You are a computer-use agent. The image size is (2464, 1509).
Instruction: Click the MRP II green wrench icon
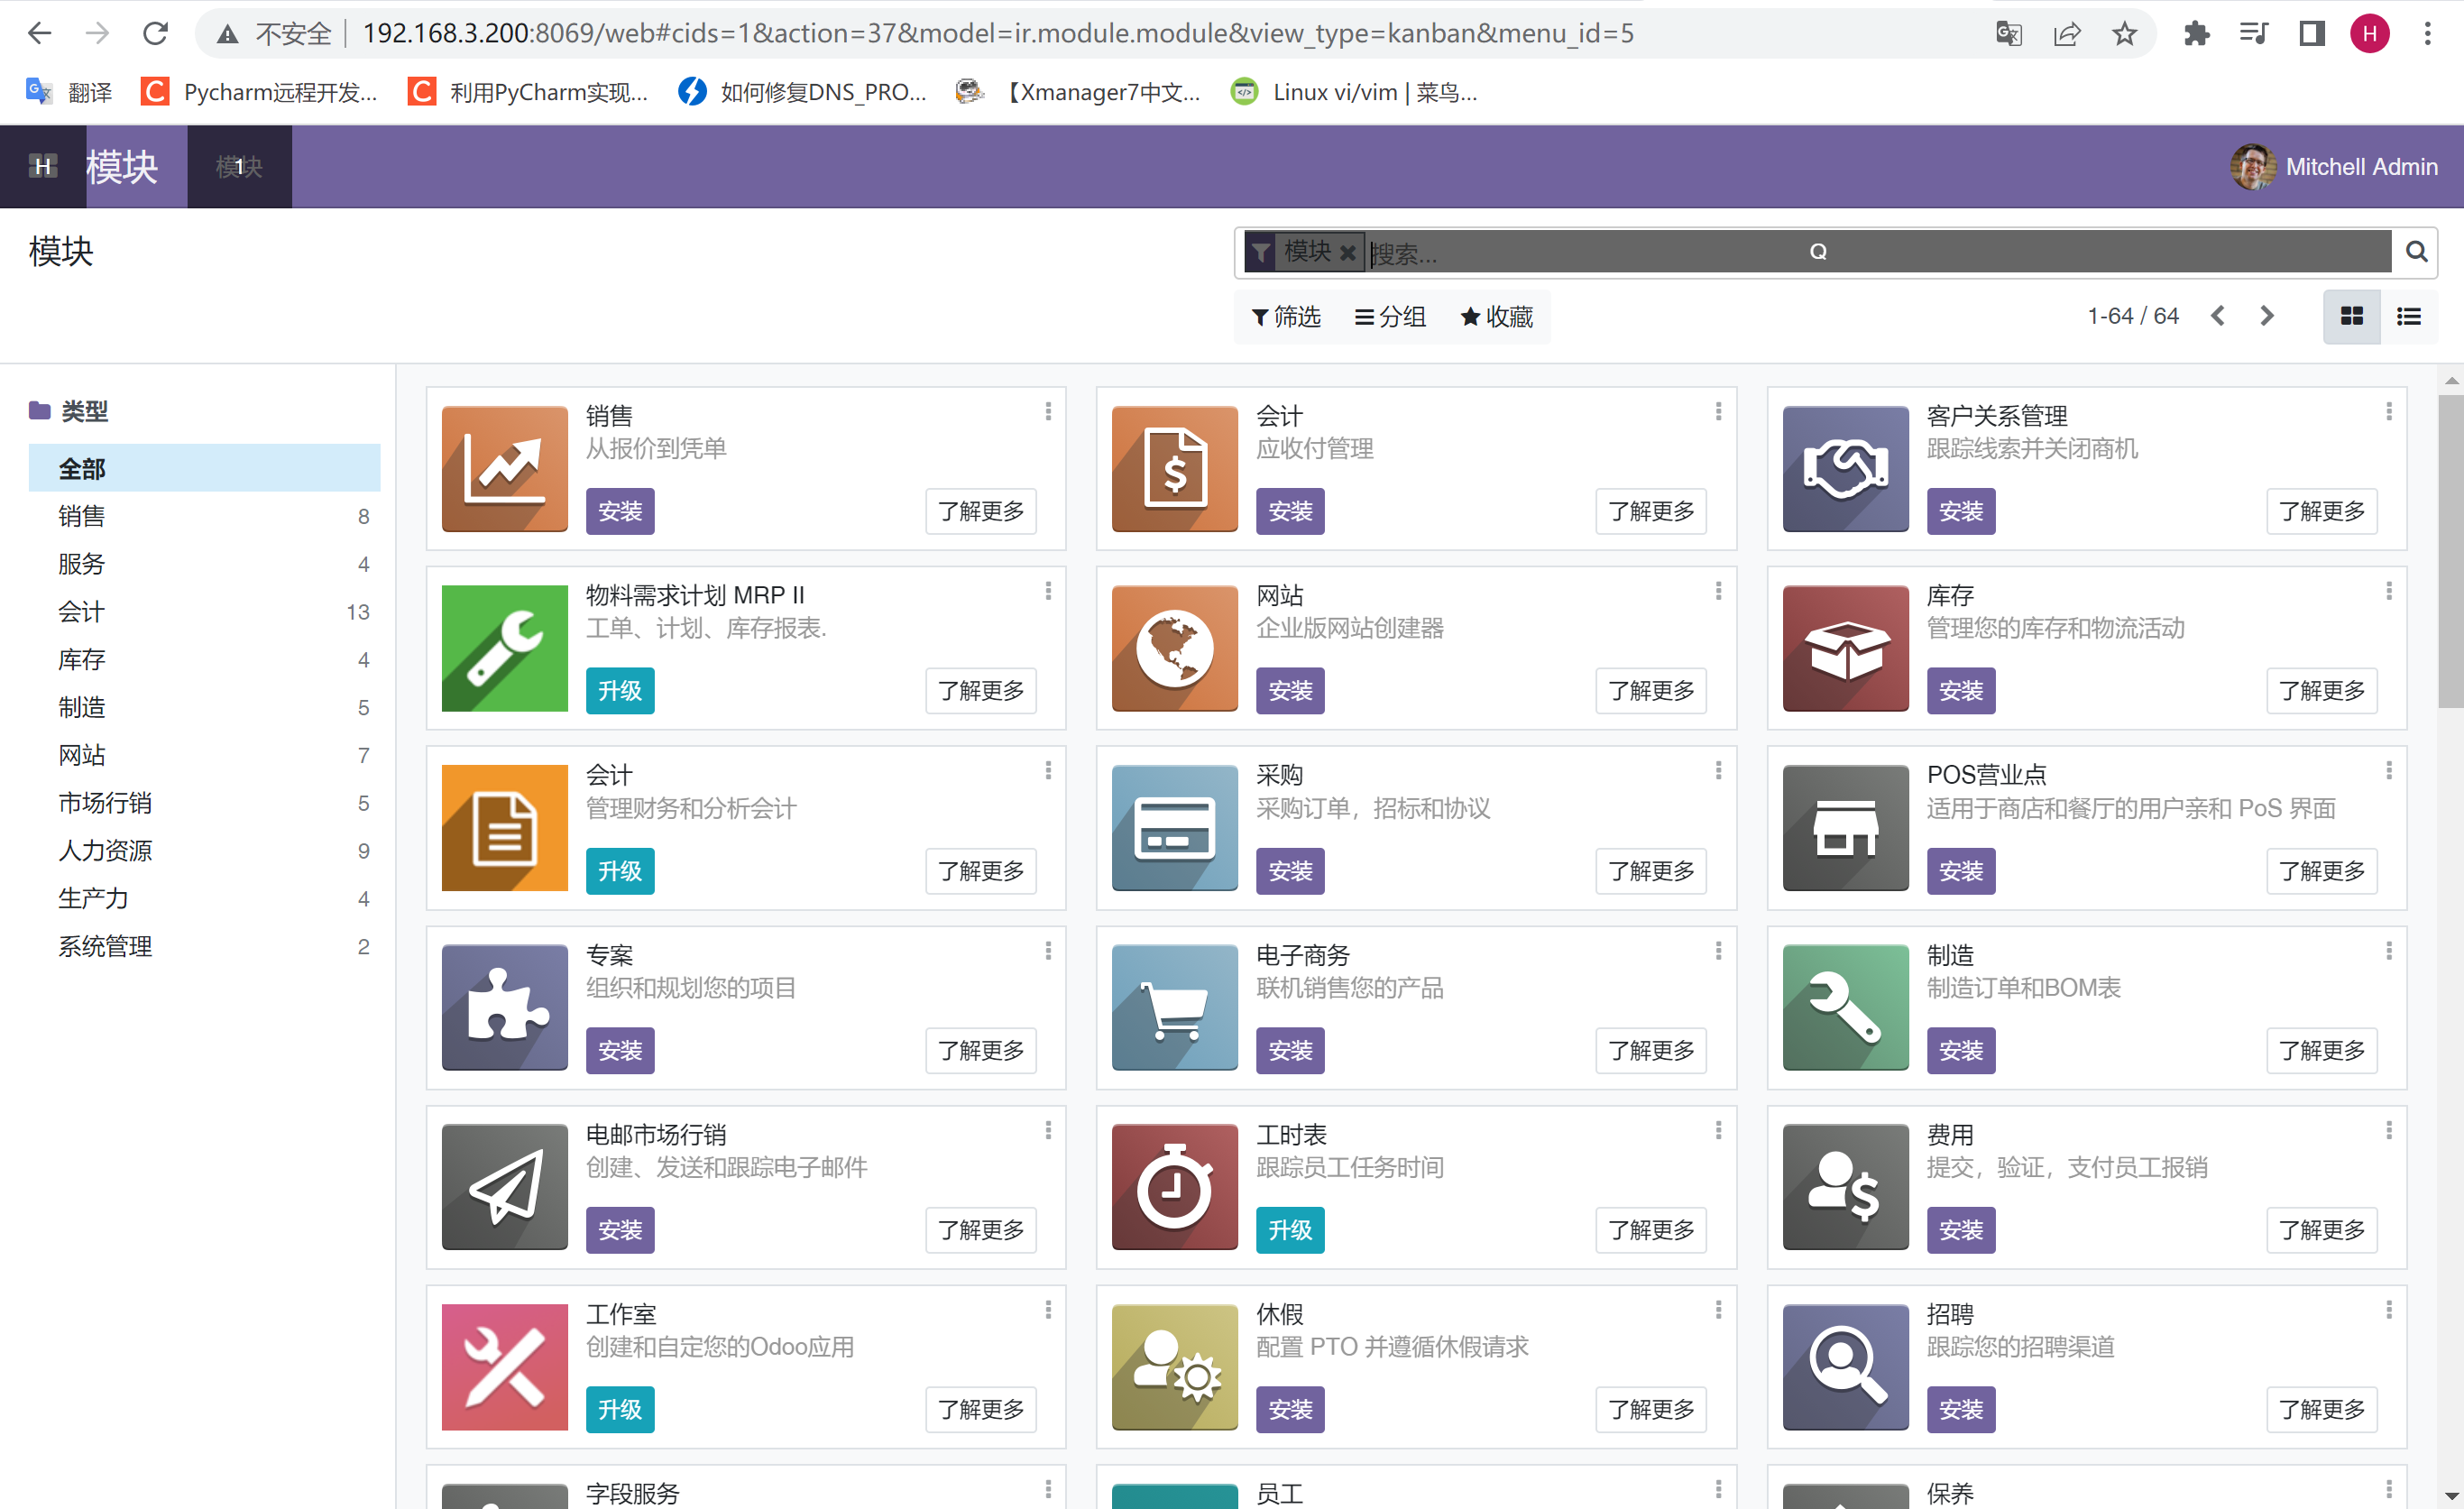504,648
